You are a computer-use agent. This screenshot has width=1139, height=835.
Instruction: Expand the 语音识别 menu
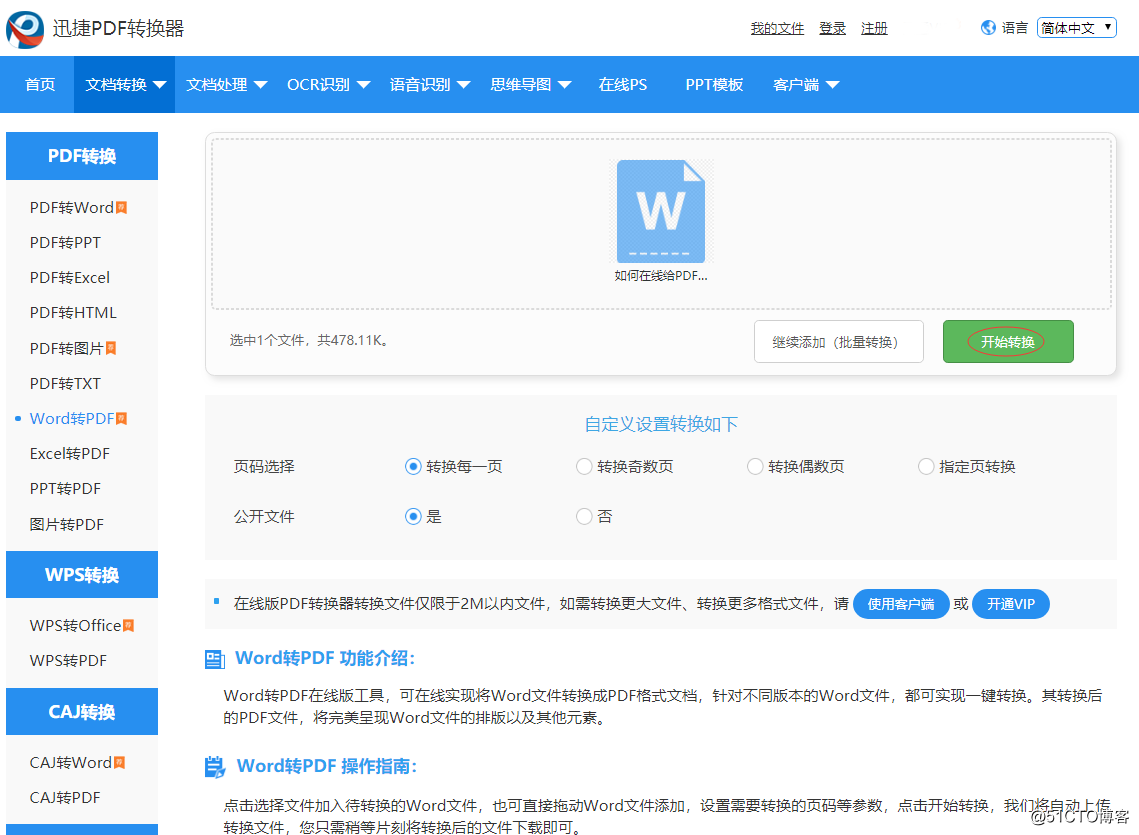tap(429, 84)
